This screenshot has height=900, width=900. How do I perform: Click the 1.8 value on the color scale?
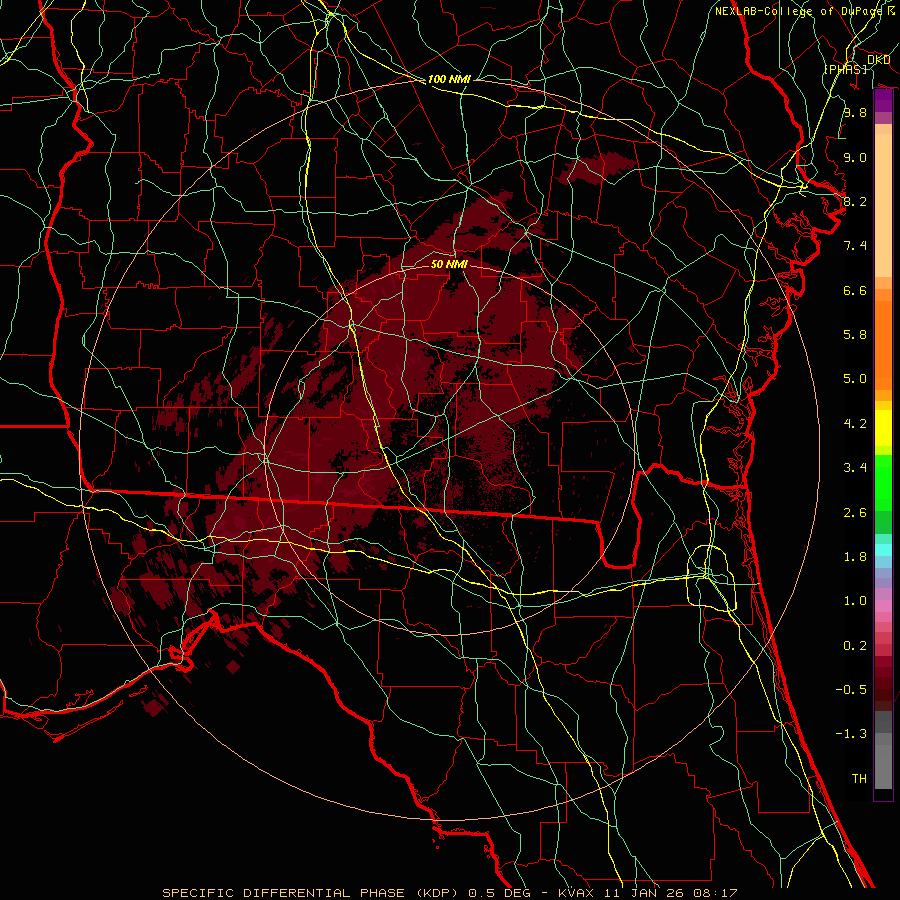pyautogui.click(x=855, y=557)
